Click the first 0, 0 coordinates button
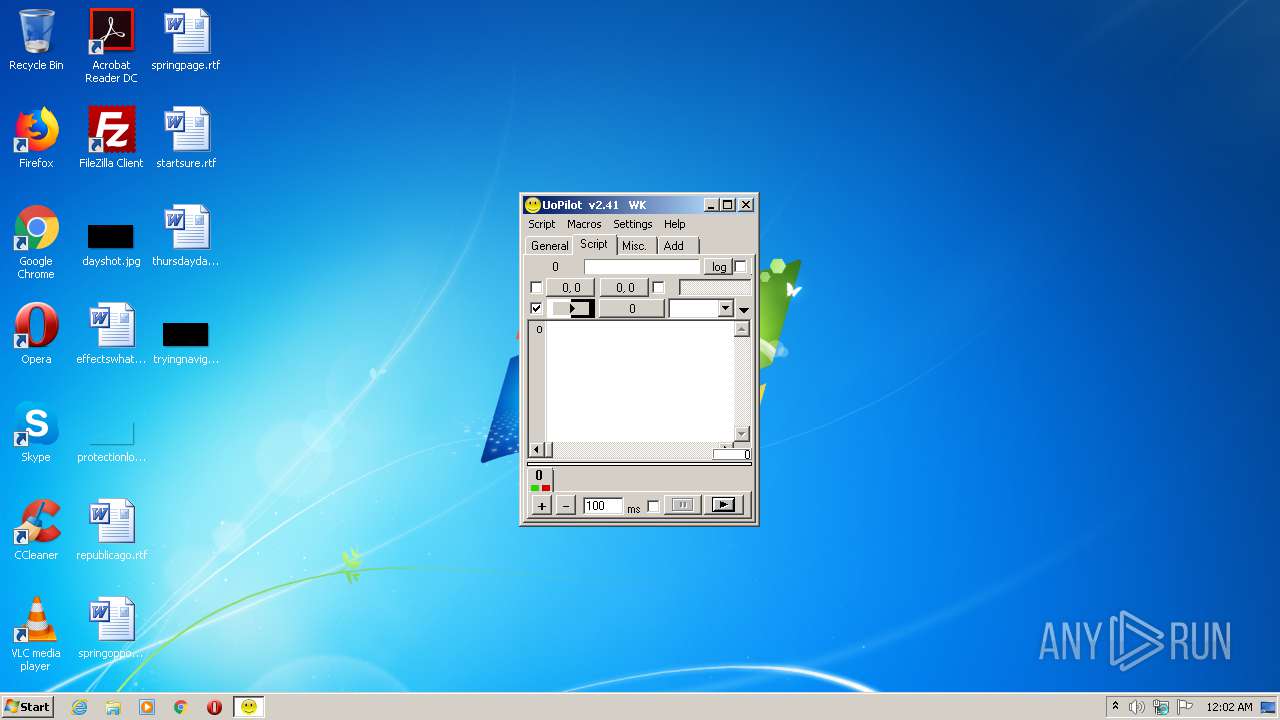1280x720 pixels. 571,288
